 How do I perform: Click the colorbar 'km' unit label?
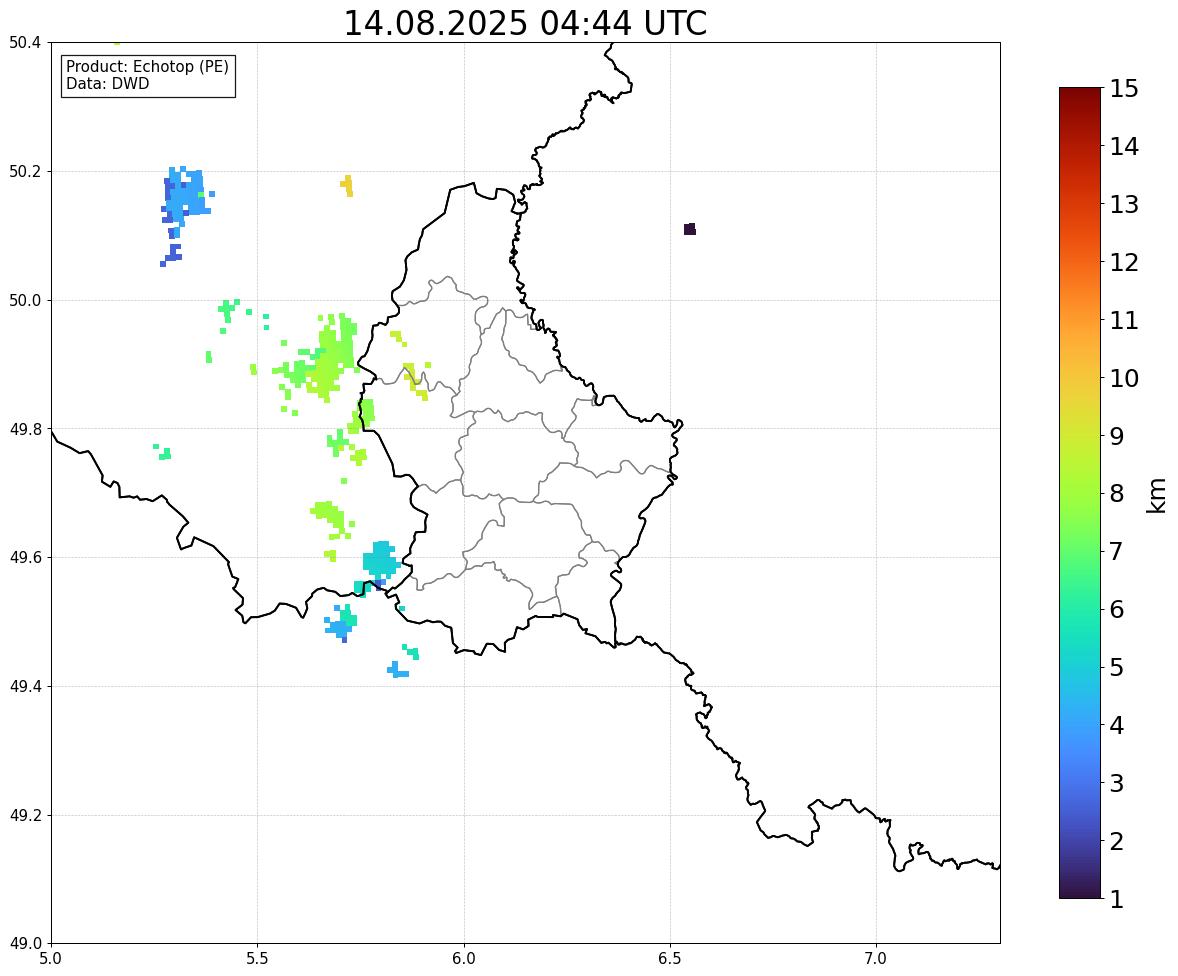[1157, 495]
